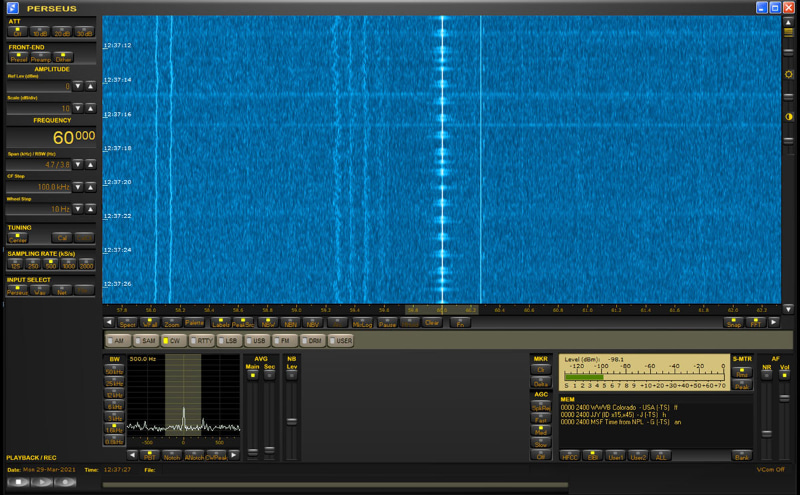Set attenuator to 30 dB
This screenshot has height=495, width=800.
[x=84, y=32]
